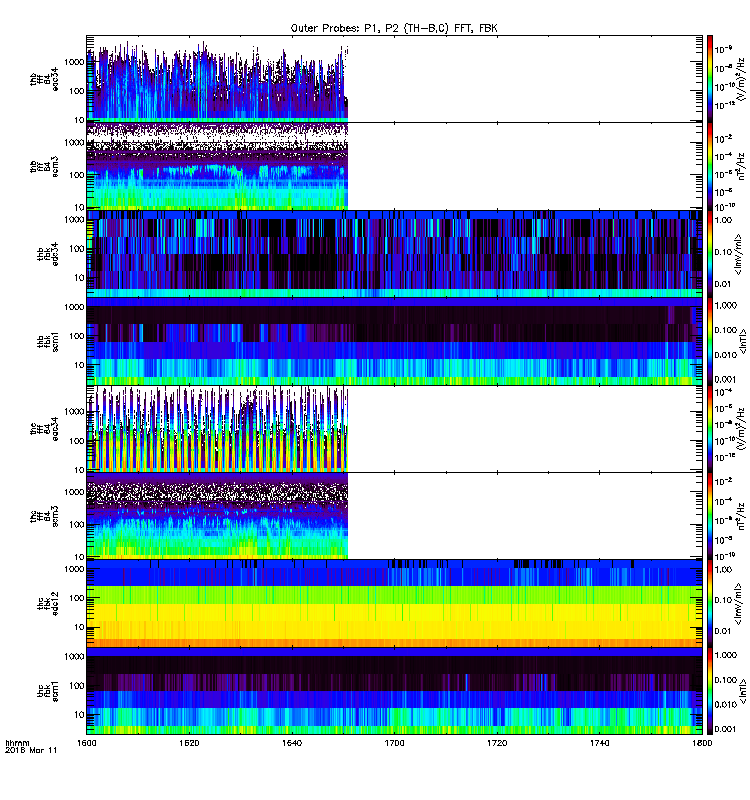This screenshot has width=750, height=800.
Task: Click the thc fff 64 eac34 panel label
Action: [x=44, y=429]
